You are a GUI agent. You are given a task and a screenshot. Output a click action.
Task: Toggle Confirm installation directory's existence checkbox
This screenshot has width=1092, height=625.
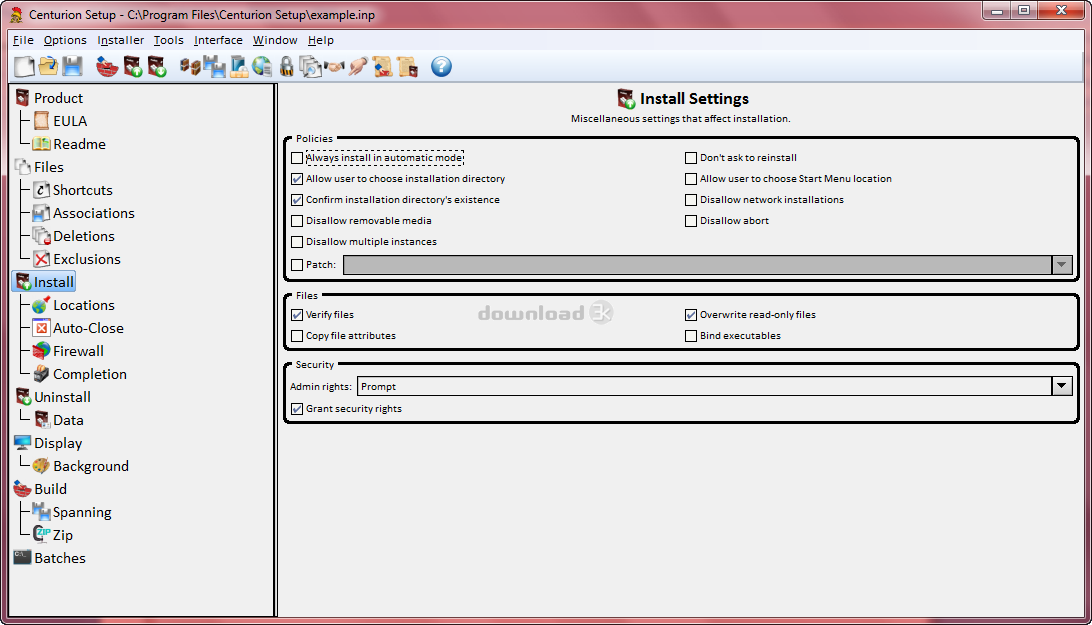point(297,200)
